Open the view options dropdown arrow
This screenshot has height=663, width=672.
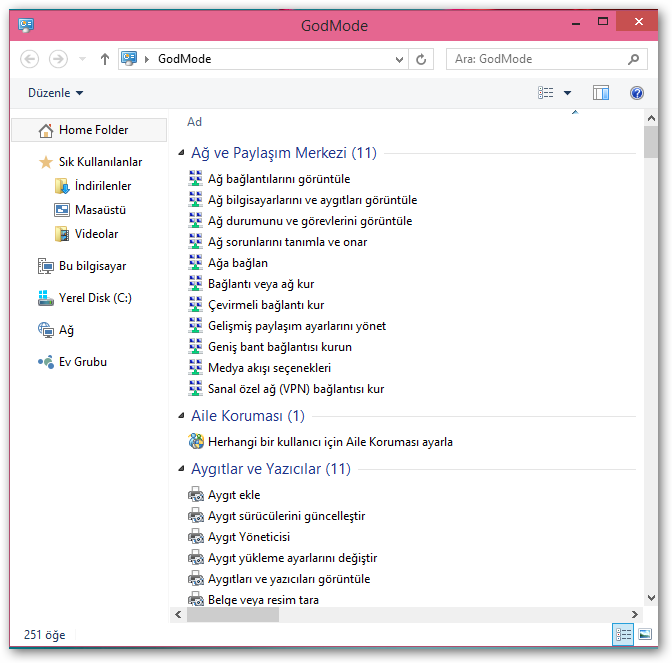point(568,93)
